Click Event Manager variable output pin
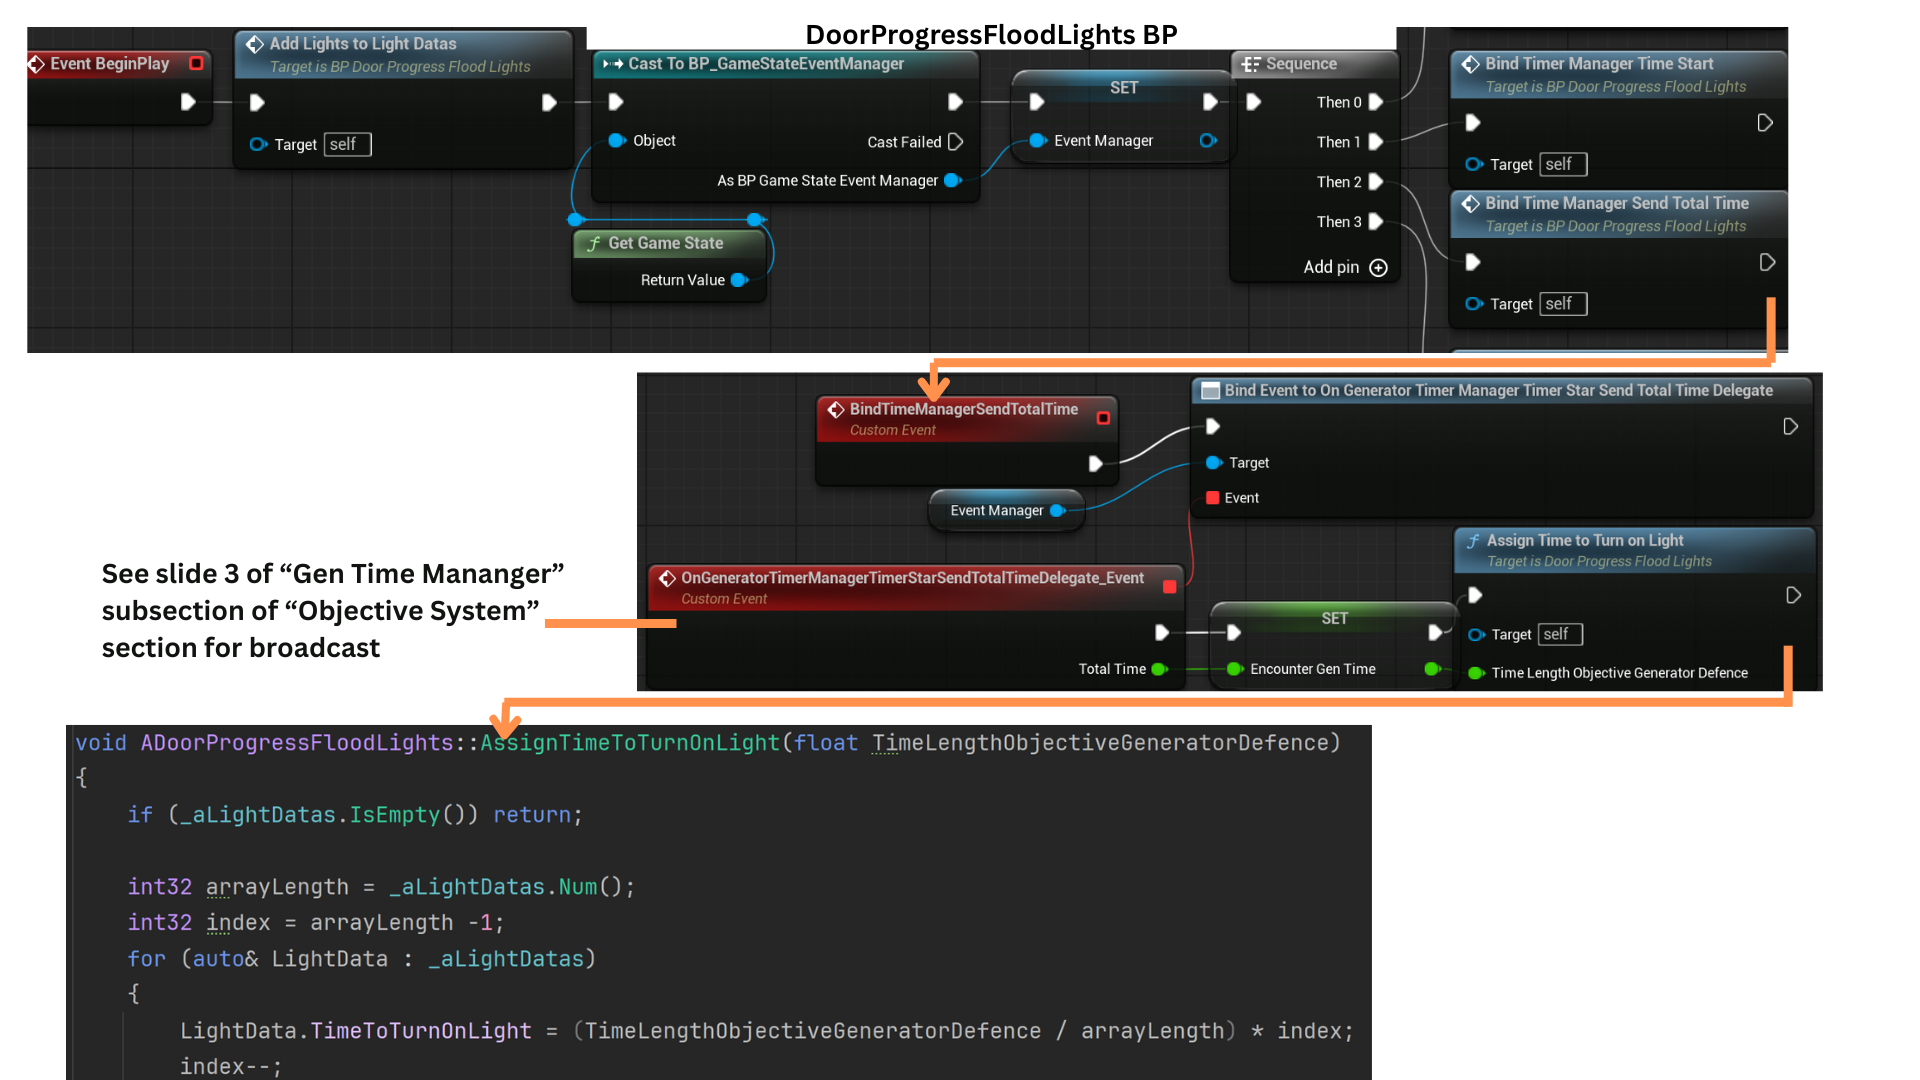The height and width of the screenshot is (1080, 1920). [x=1057, y=511]
